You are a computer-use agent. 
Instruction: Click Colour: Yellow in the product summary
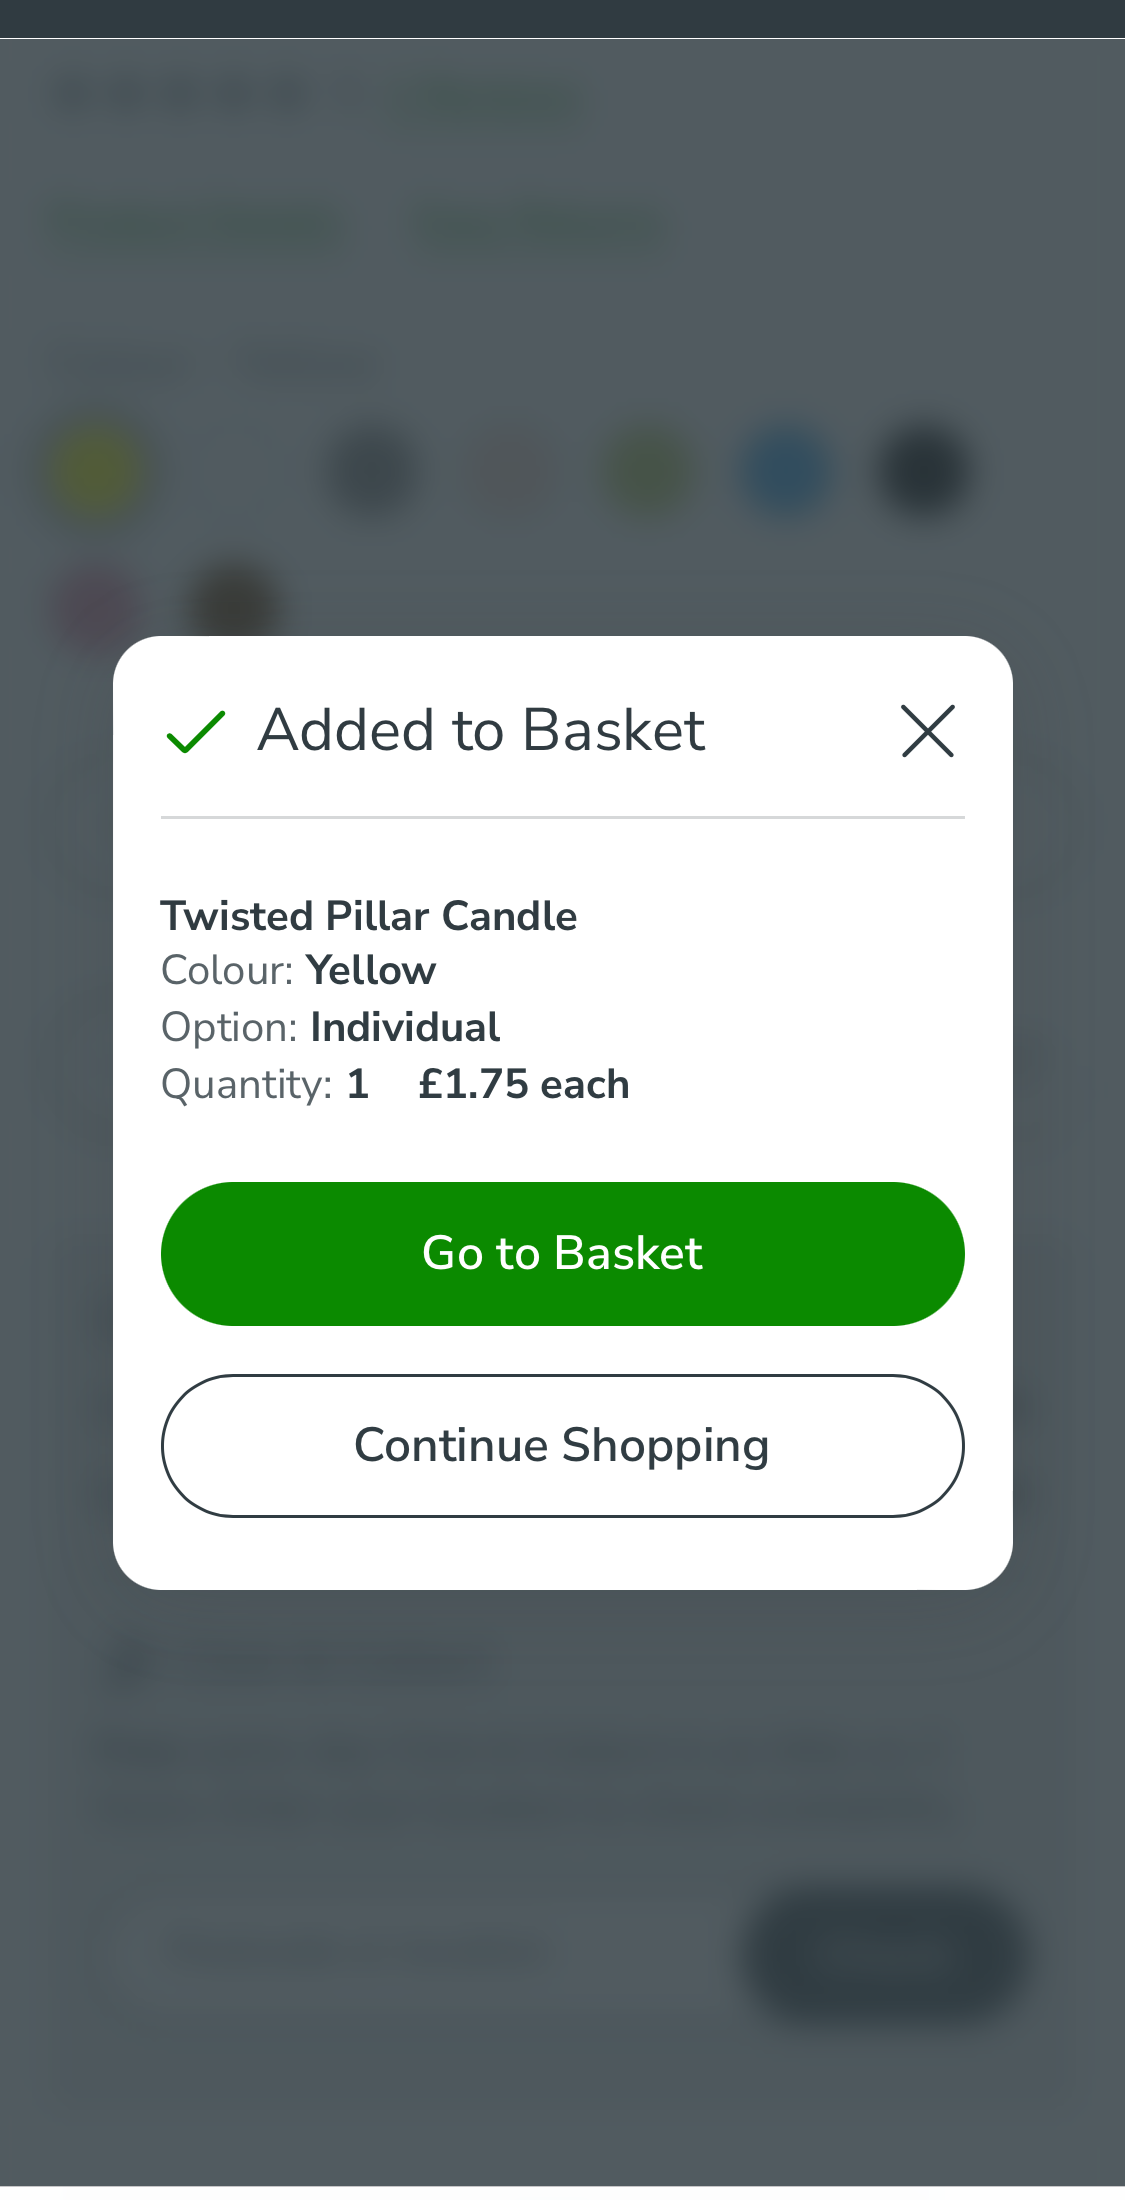click(298, 969)
